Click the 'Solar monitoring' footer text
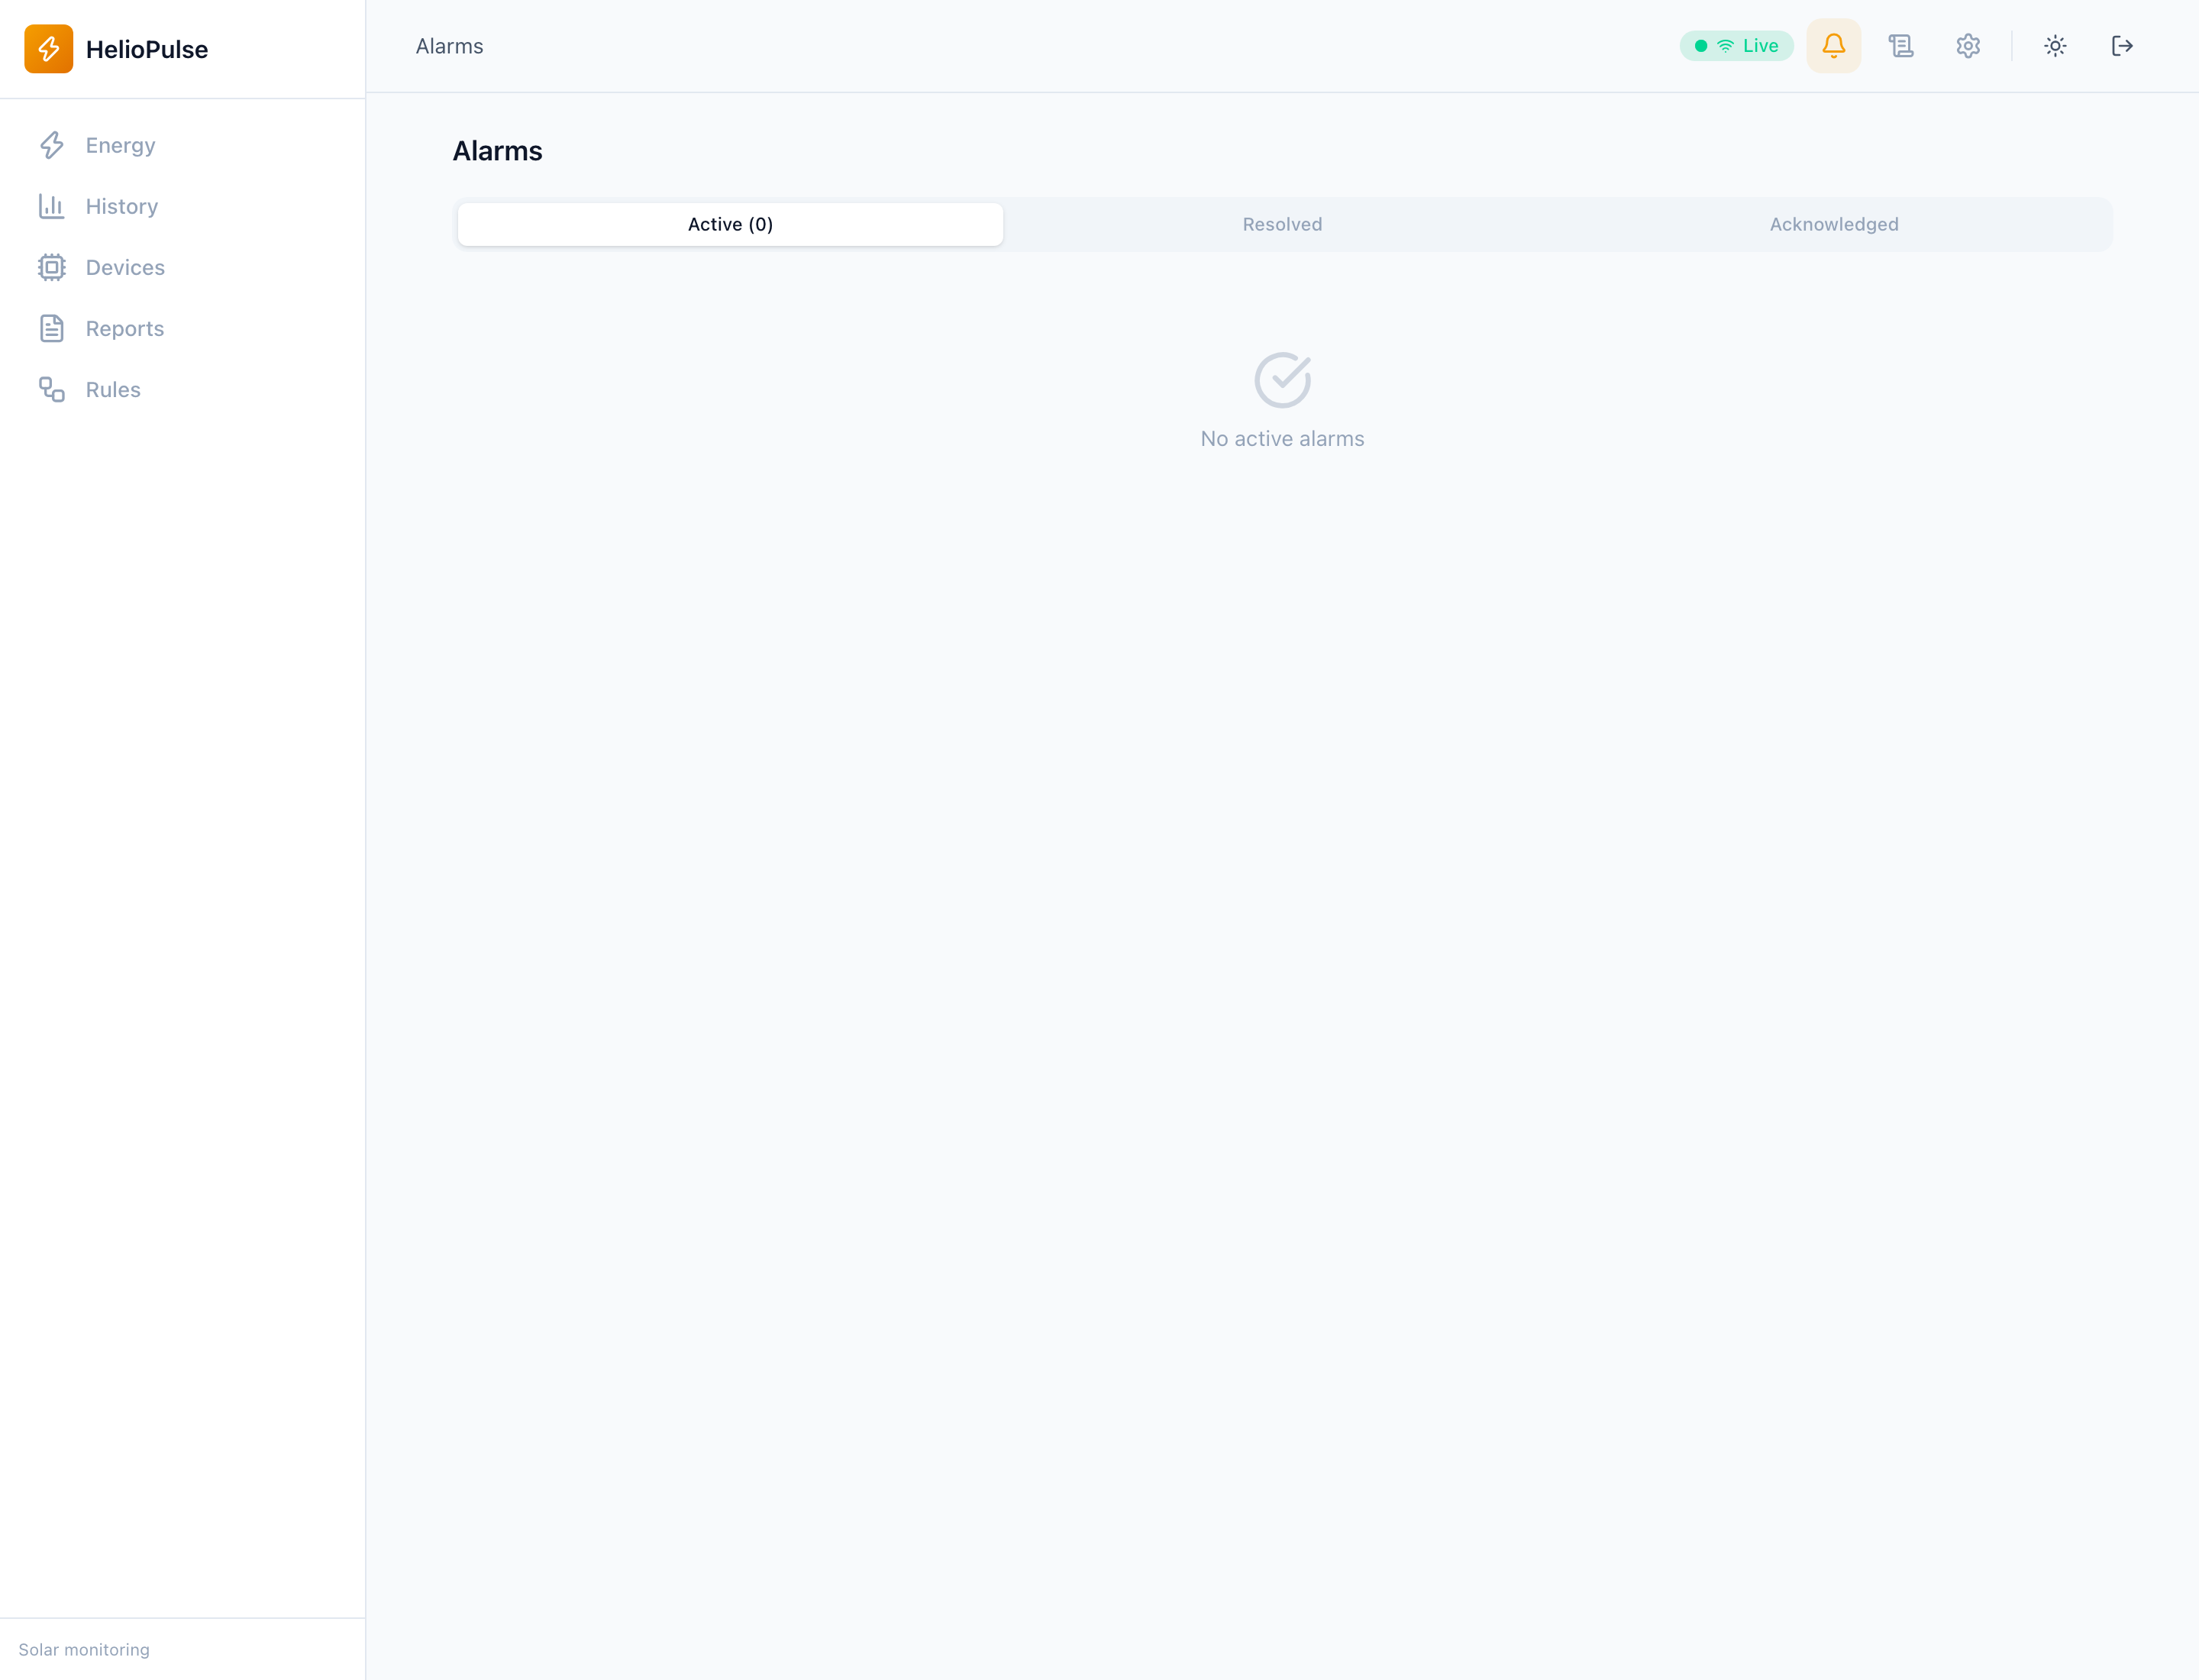Screen dimensions: 2199x1680 point(84,1649)
